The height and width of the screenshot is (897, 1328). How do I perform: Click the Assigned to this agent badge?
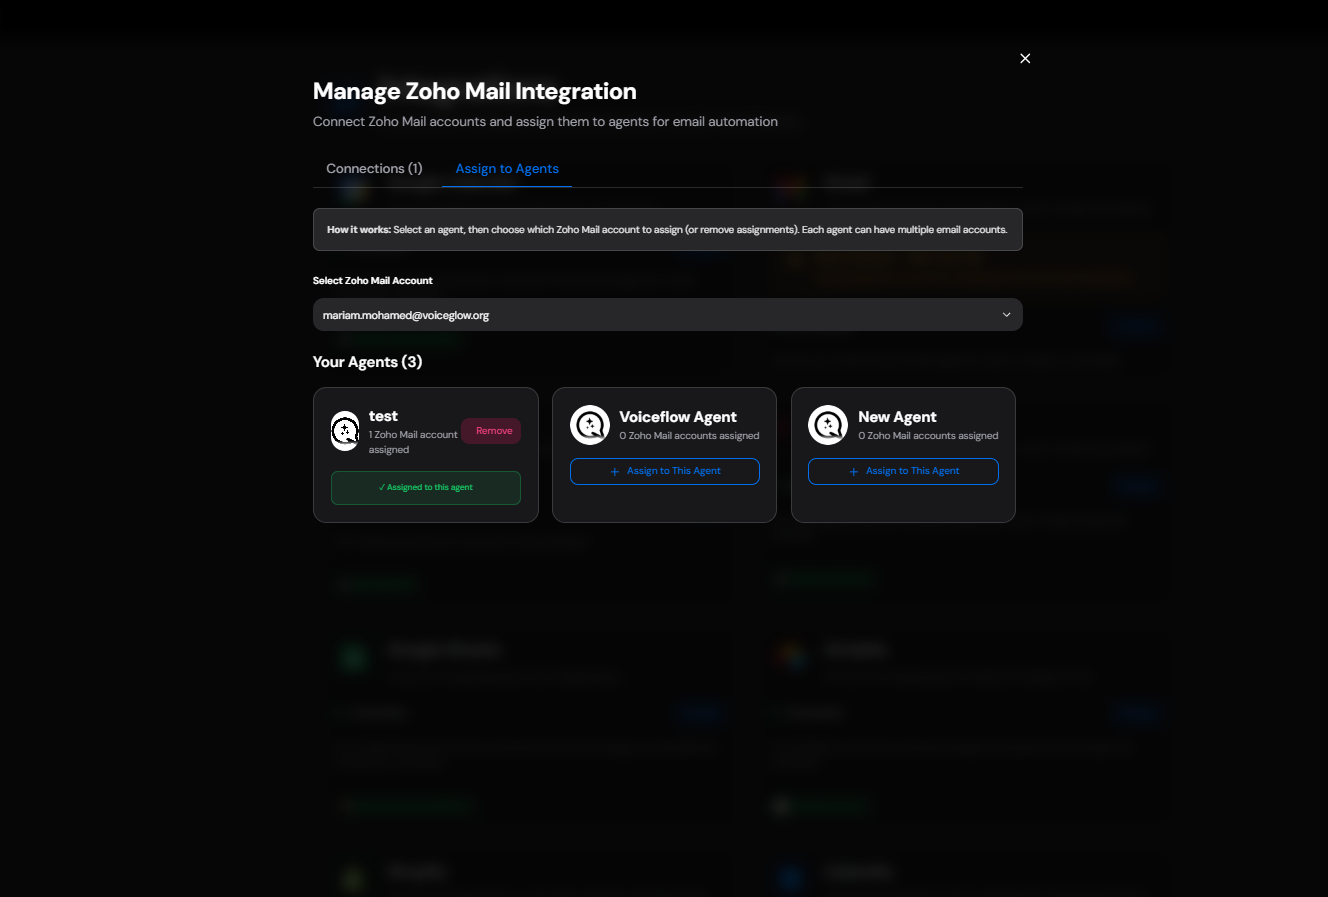[426, 488]
